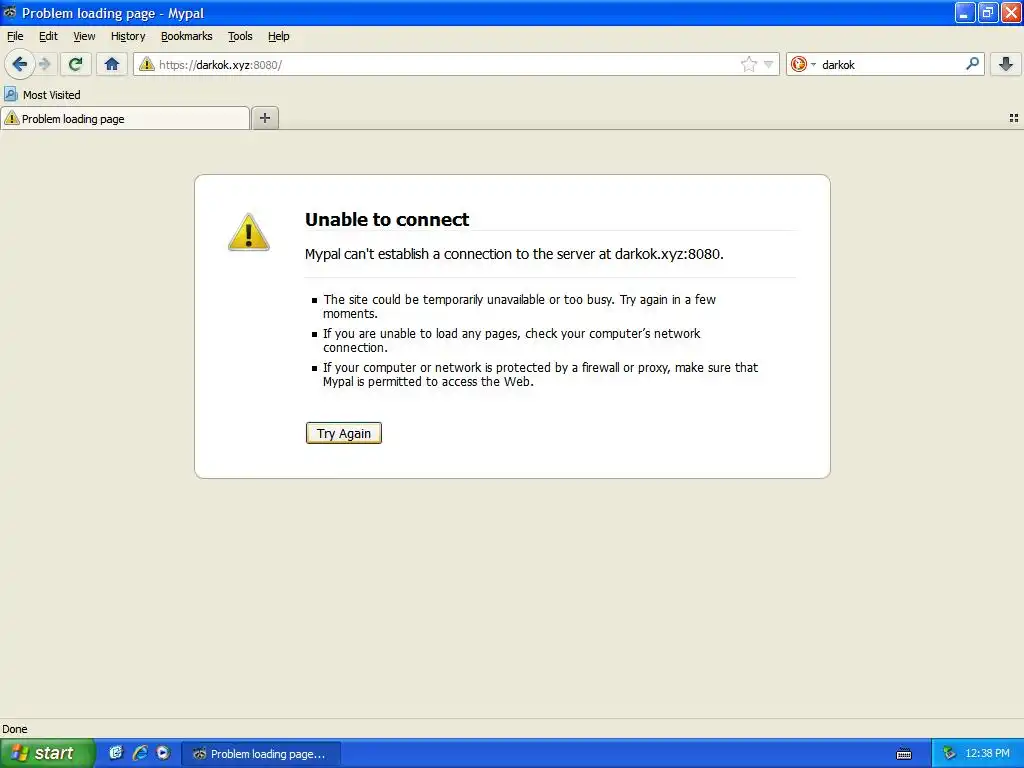Click the keyboard icon in the taskbar
Image resolution: width=1024 pixels, height=768 pixels.
pyautogui.click(x=904, y=754)
